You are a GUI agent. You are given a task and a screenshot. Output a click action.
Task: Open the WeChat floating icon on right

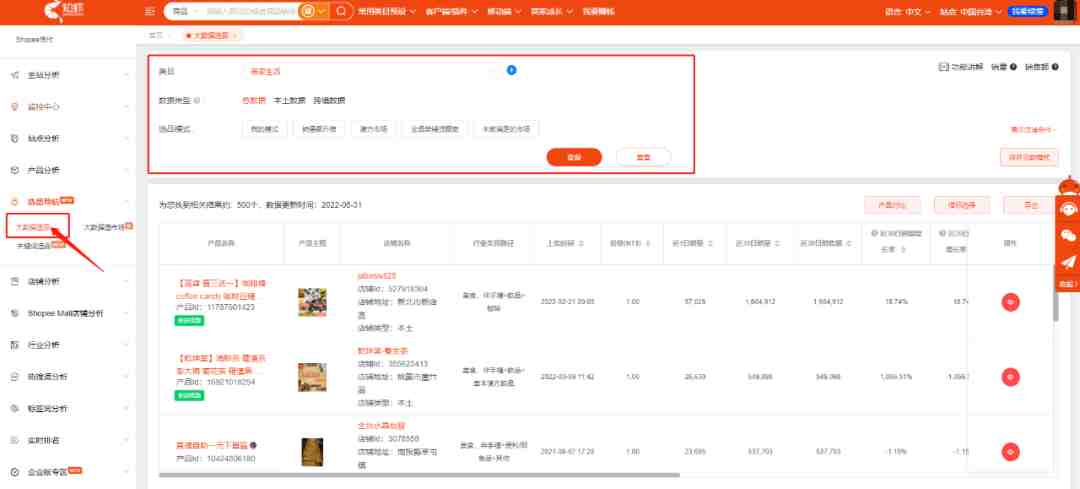pos(1068,235)
